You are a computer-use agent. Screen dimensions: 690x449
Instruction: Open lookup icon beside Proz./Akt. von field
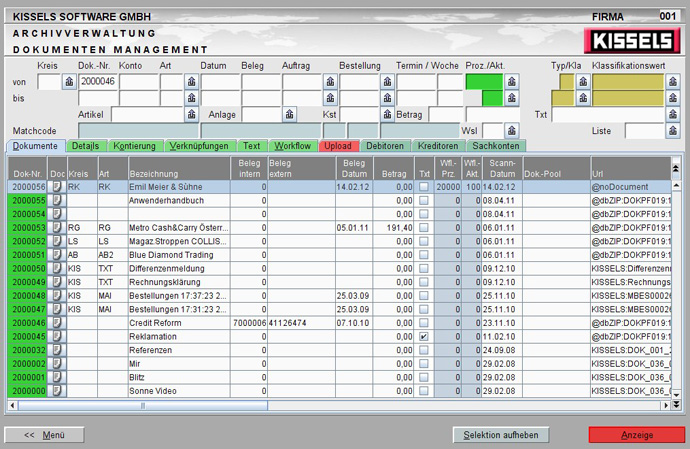tap(511, 82)
